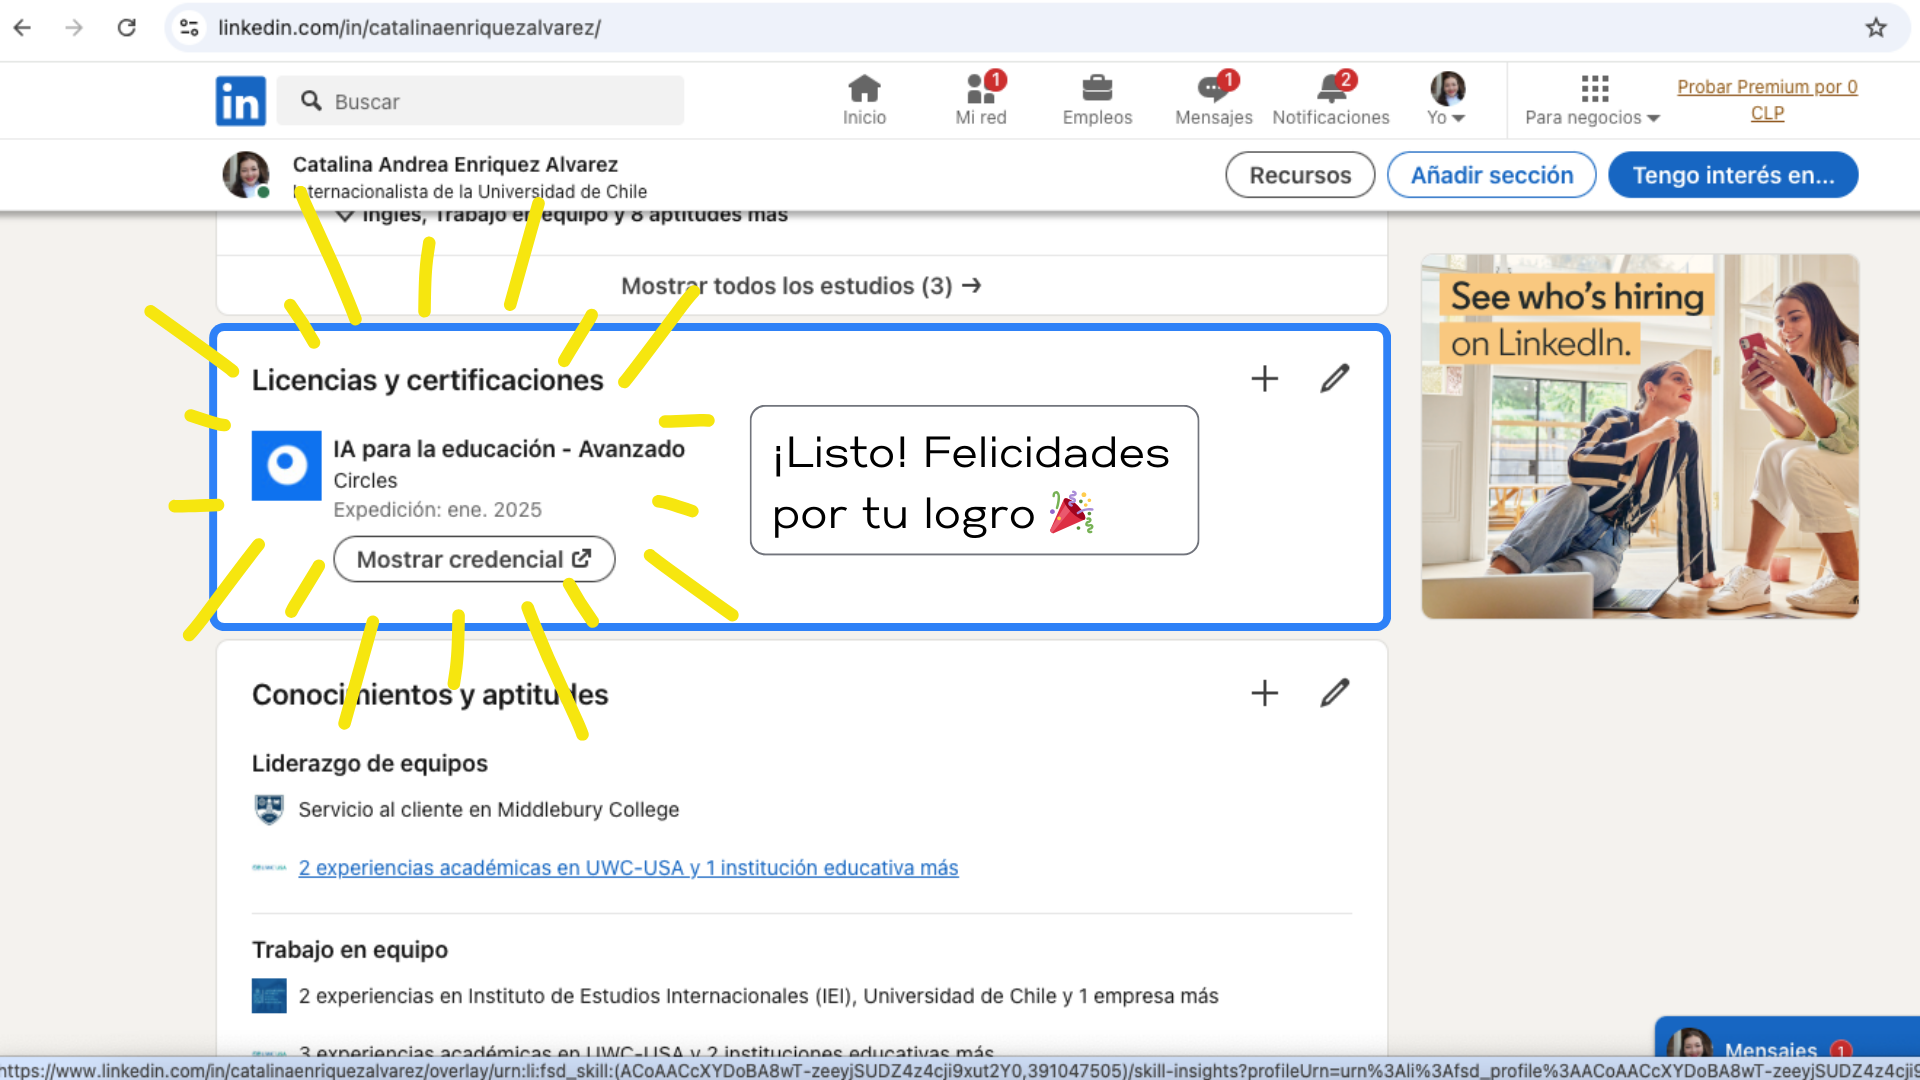Click the Recursos button
Viewport: 1920px width, 1080px height.
[x=1300, y=175]
